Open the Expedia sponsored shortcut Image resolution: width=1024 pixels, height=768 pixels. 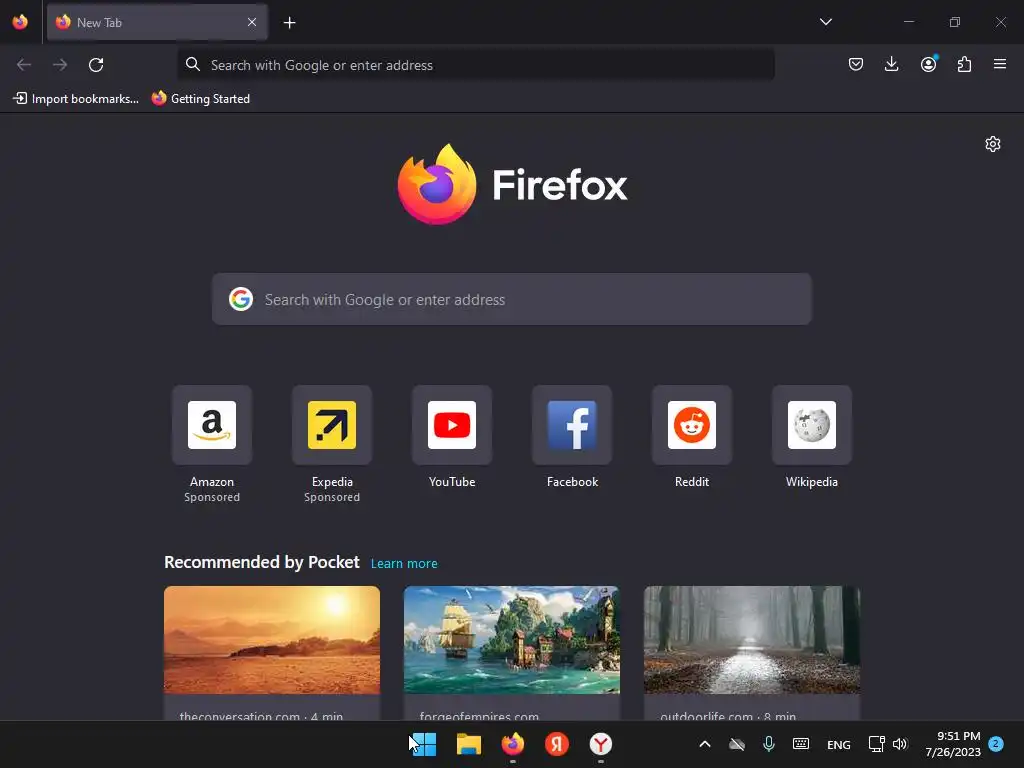pos(332,425)
